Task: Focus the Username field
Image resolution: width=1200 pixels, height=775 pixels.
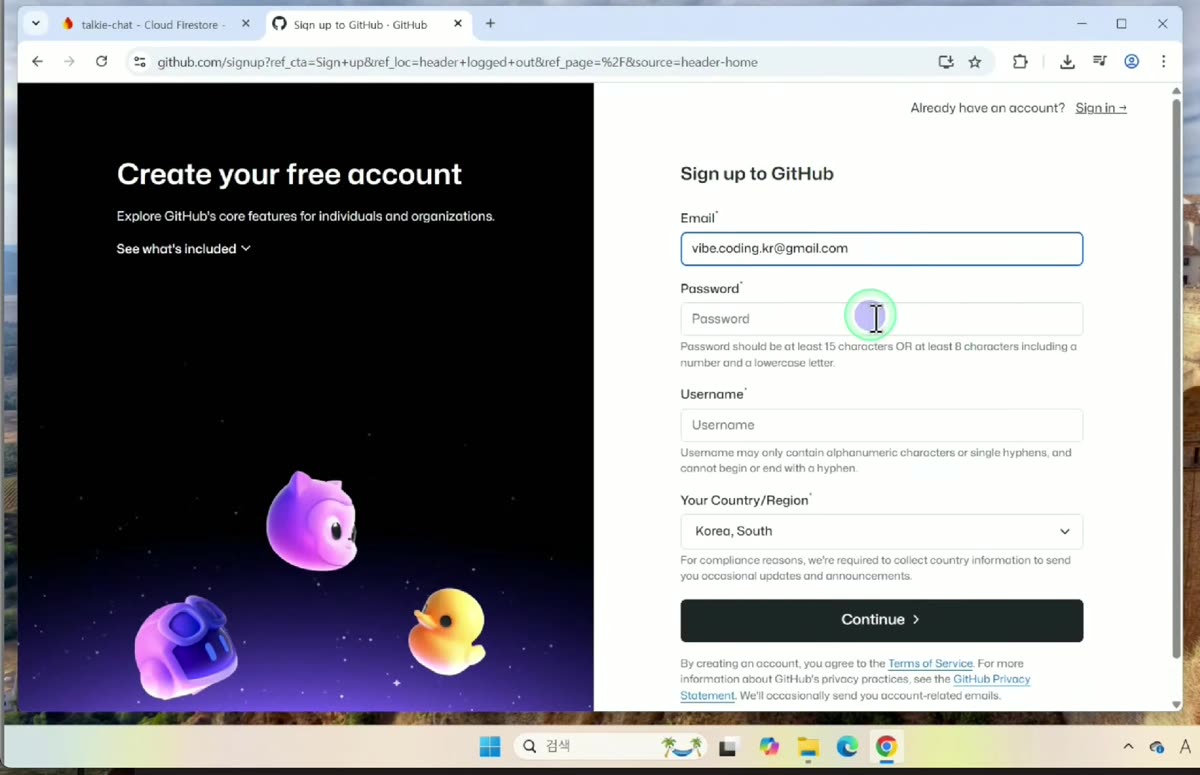Action: point(881,425)
